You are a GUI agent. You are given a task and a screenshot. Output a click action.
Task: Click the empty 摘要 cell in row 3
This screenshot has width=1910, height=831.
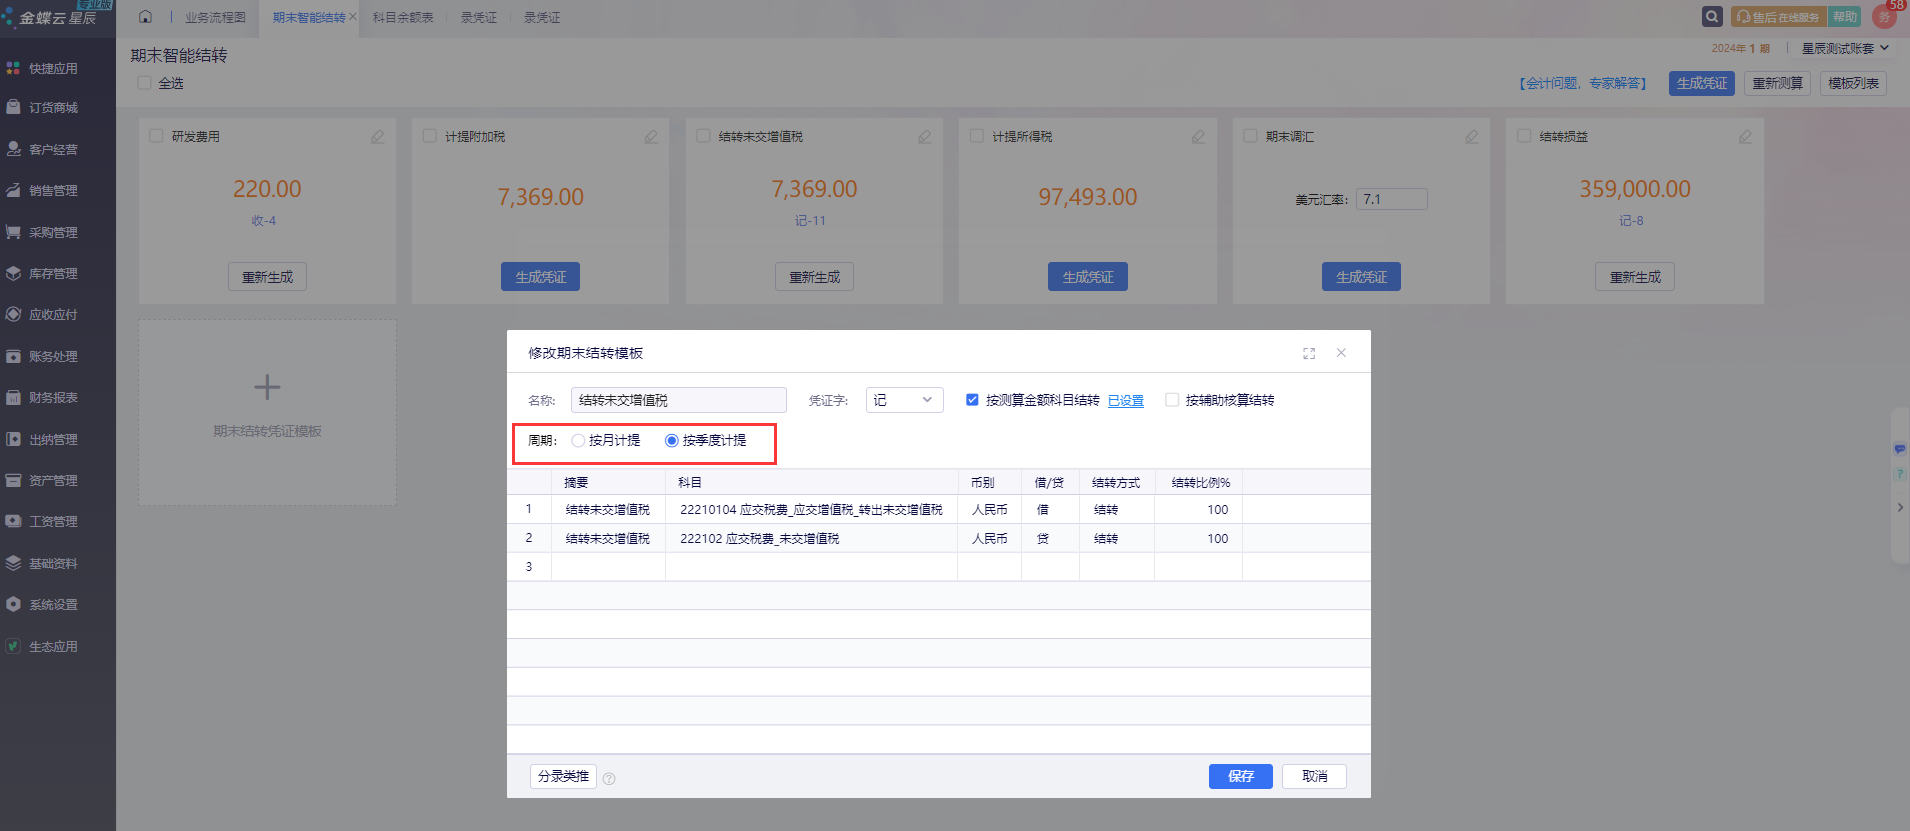(x=608, y=566)
